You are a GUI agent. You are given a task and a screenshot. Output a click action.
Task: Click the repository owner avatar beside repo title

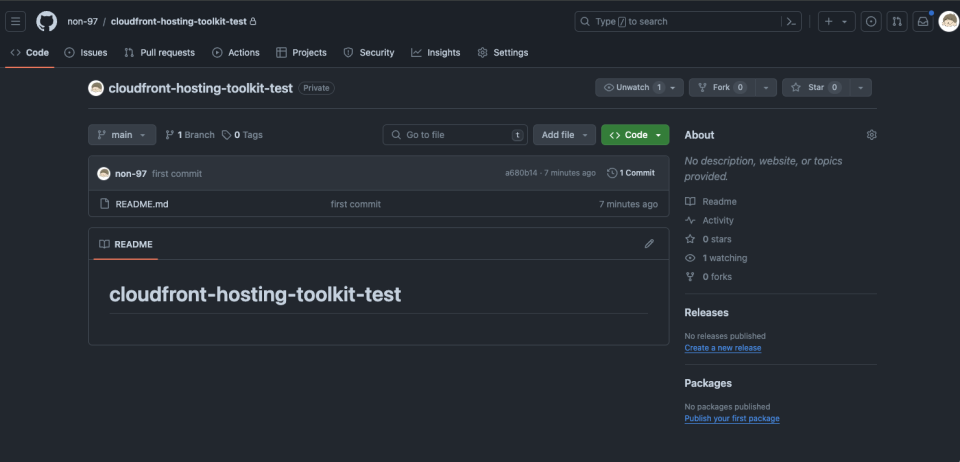pos(96,88)
